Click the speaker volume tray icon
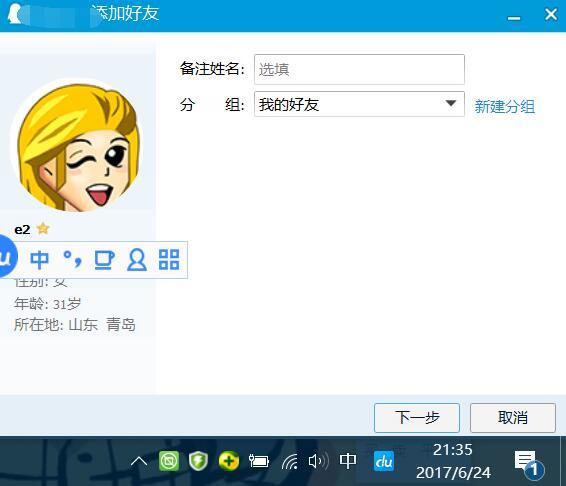 tap(319, 461)
